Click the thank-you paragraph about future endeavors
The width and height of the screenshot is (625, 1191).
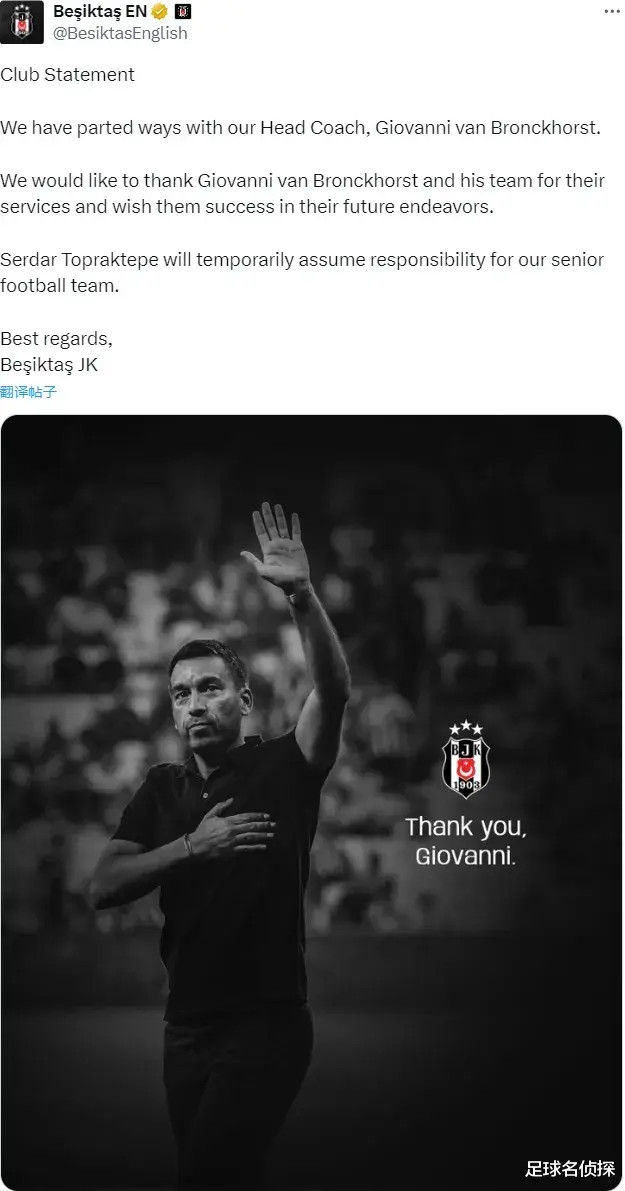302,194
